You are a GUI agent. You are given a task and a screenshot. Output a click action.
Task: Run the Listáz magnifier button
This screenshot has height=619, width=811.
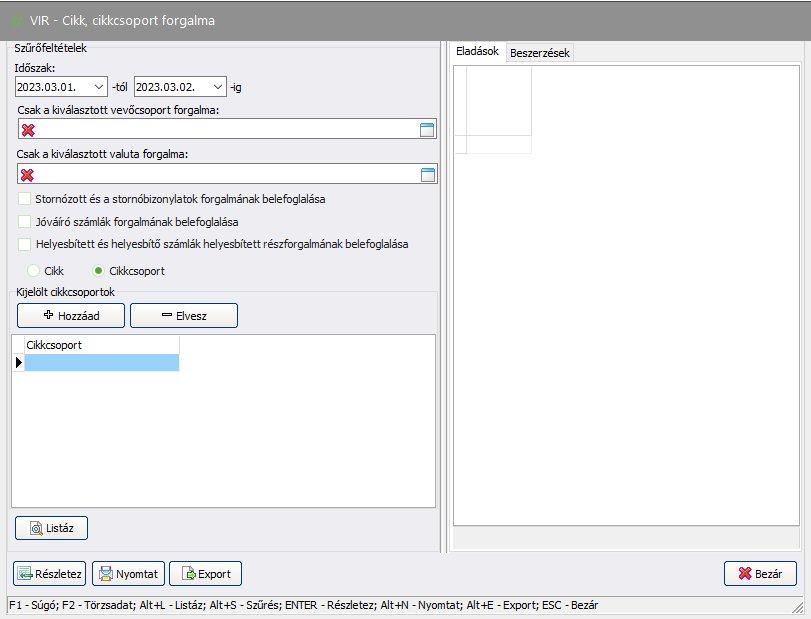52,527
